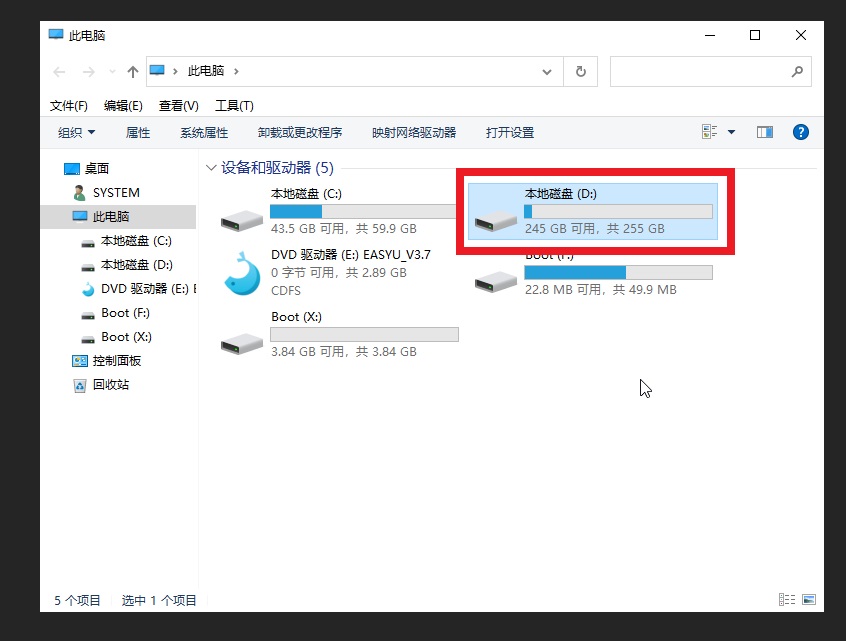Click inside the search box
Screen dimensions: 846x641
point(700,71)
